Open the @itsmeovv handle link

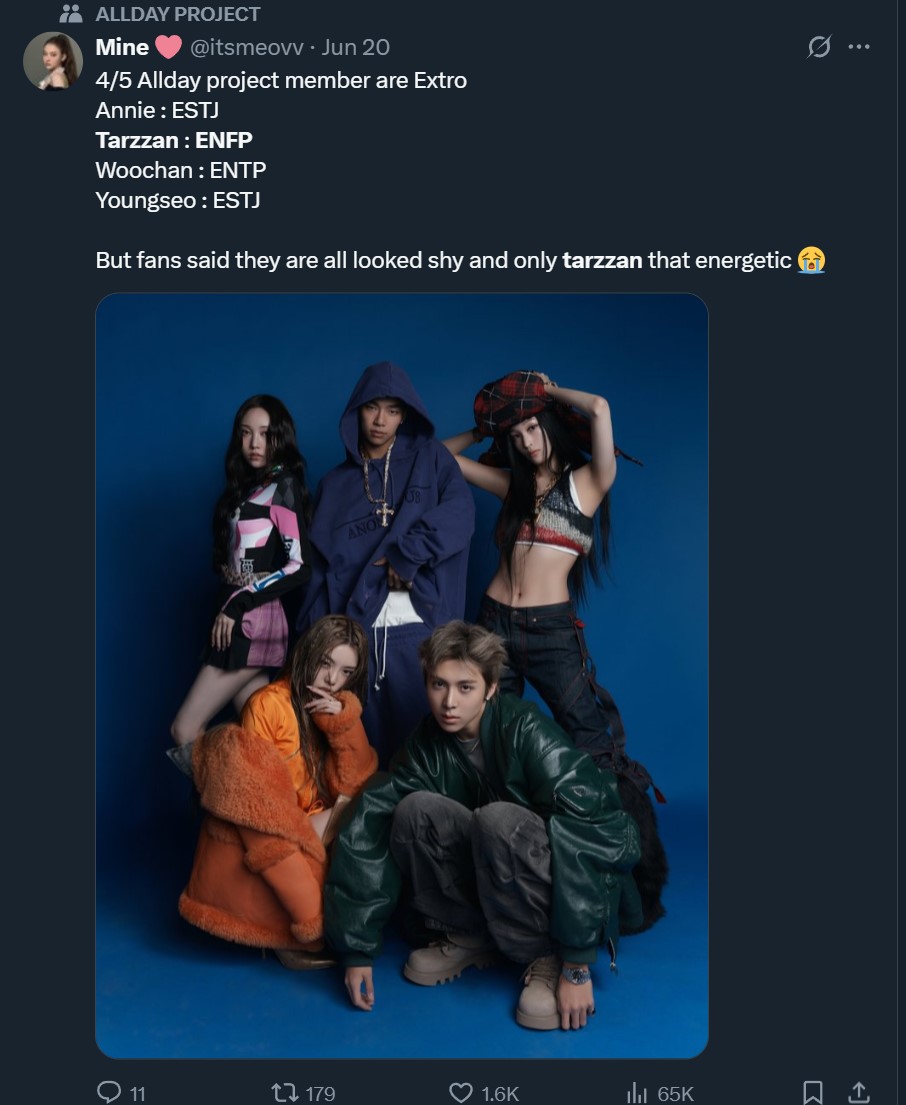pos(247,47)
